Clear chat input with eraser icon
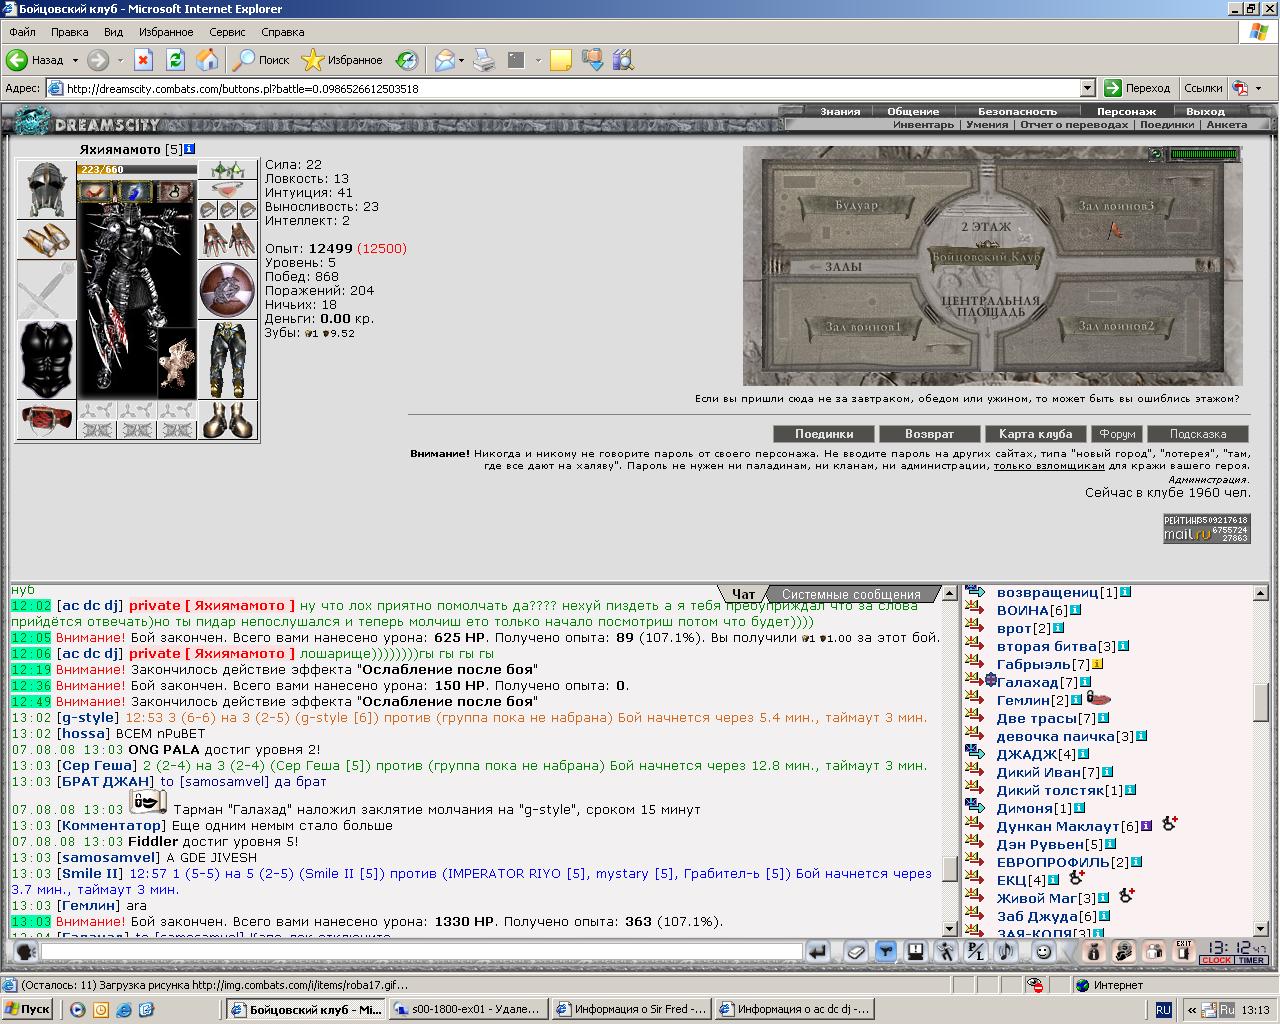 tap(855, 952)
